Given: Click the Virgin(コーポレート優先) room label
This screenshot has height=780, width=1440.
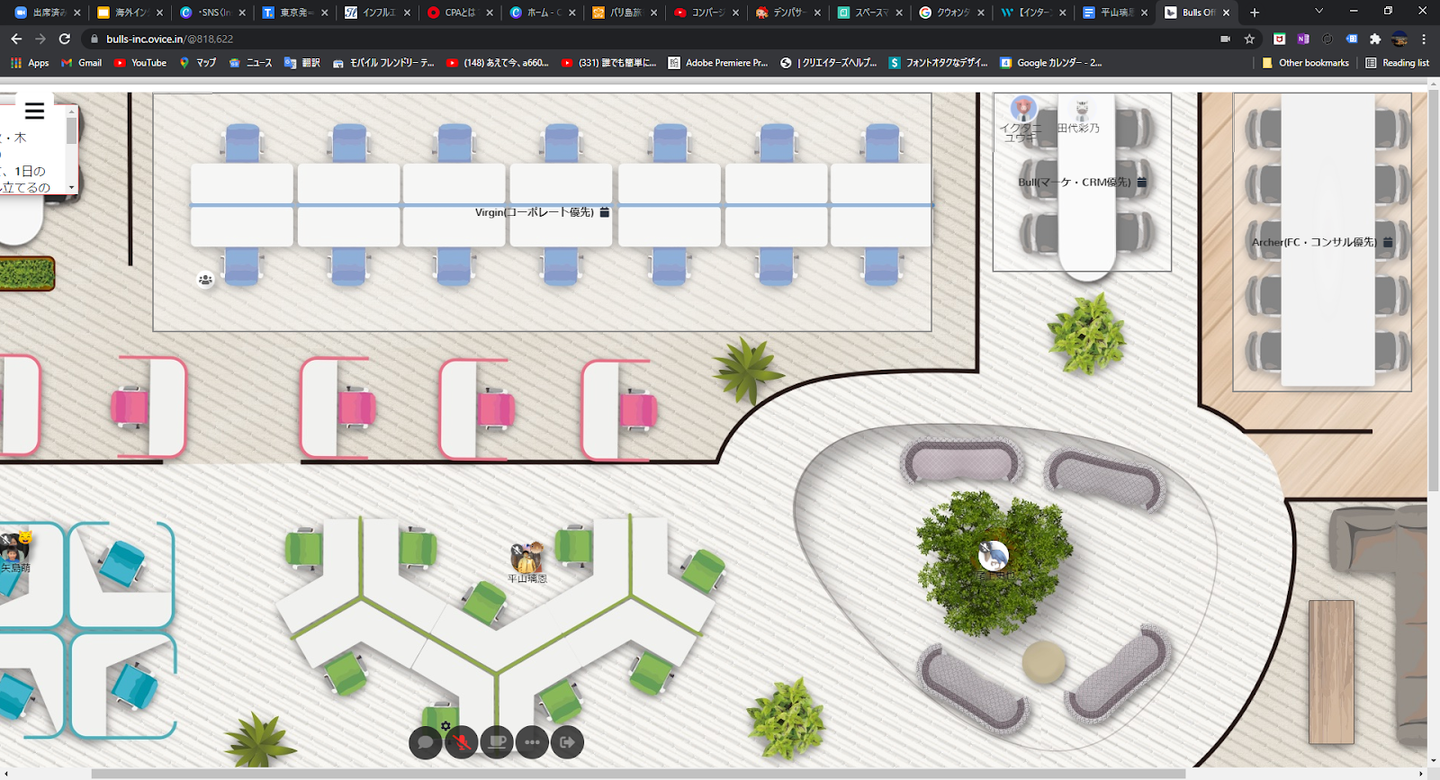Looking at the screenshot, I should click(534, 213).
